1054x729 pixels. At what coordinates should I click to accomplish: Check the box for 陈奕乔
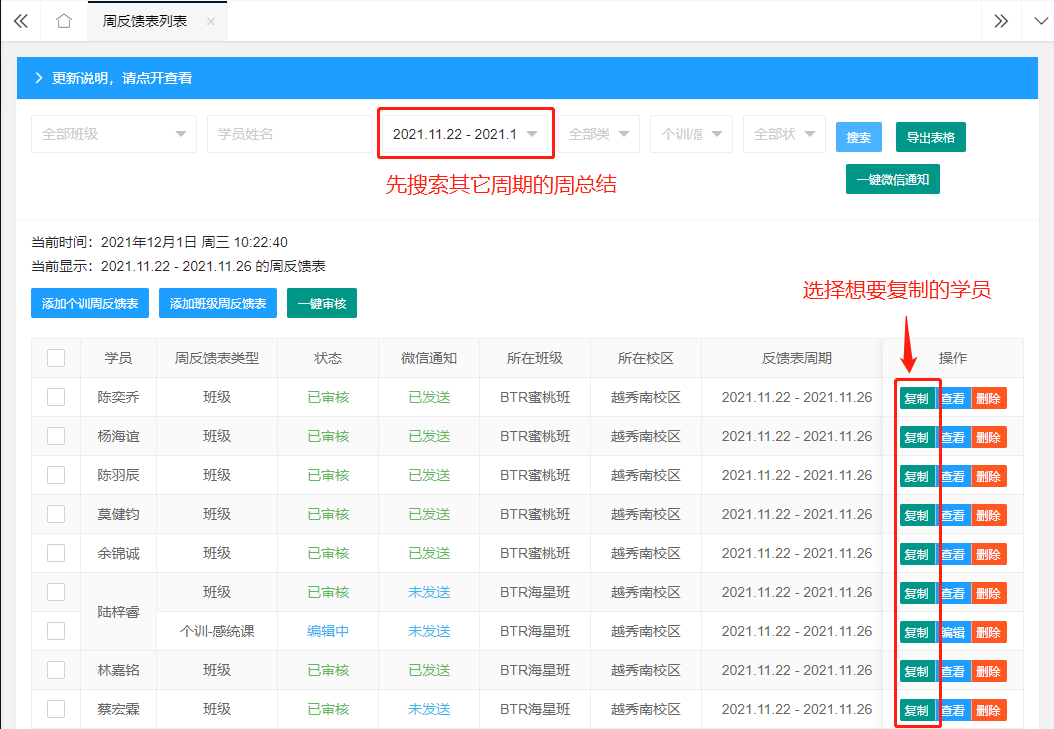pyautogui.click(x=56, y=397)
